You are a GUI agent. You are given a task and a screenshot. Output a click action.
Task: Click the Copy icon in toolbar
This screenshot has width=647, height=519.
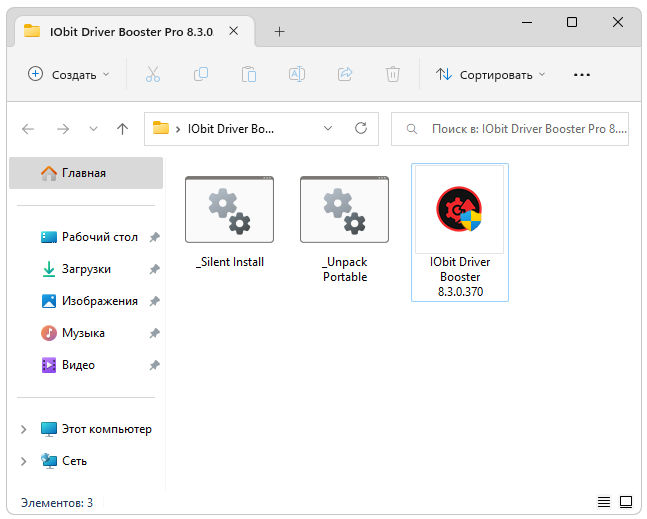coord(201,75)
